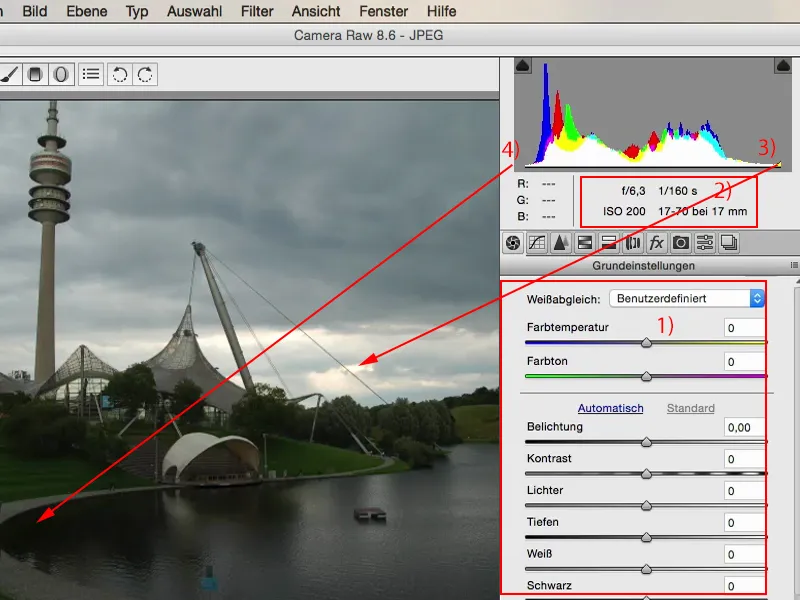Open the Effects fx panel tab

tap(657, 243)
